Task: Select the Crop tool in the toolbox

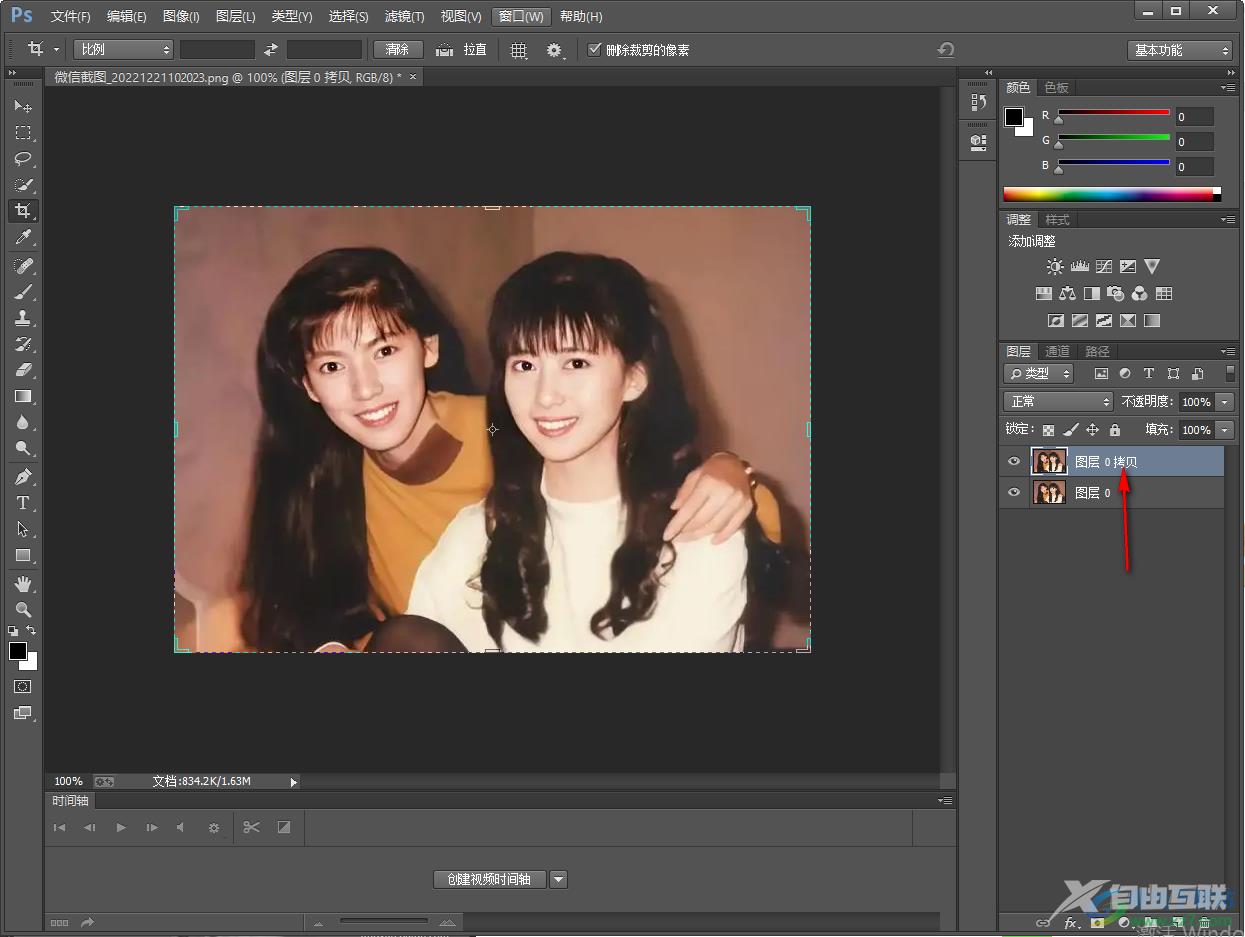Action: (x=22, y=211)
